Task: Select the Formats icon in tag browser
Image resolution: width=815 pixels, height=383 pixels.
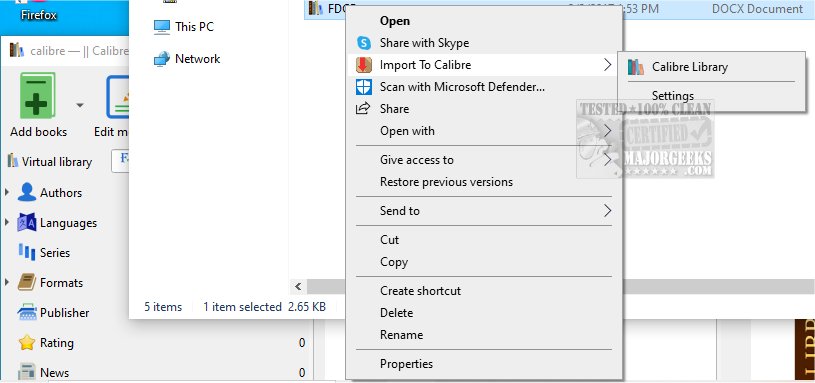Action: (x=27, y=282)
